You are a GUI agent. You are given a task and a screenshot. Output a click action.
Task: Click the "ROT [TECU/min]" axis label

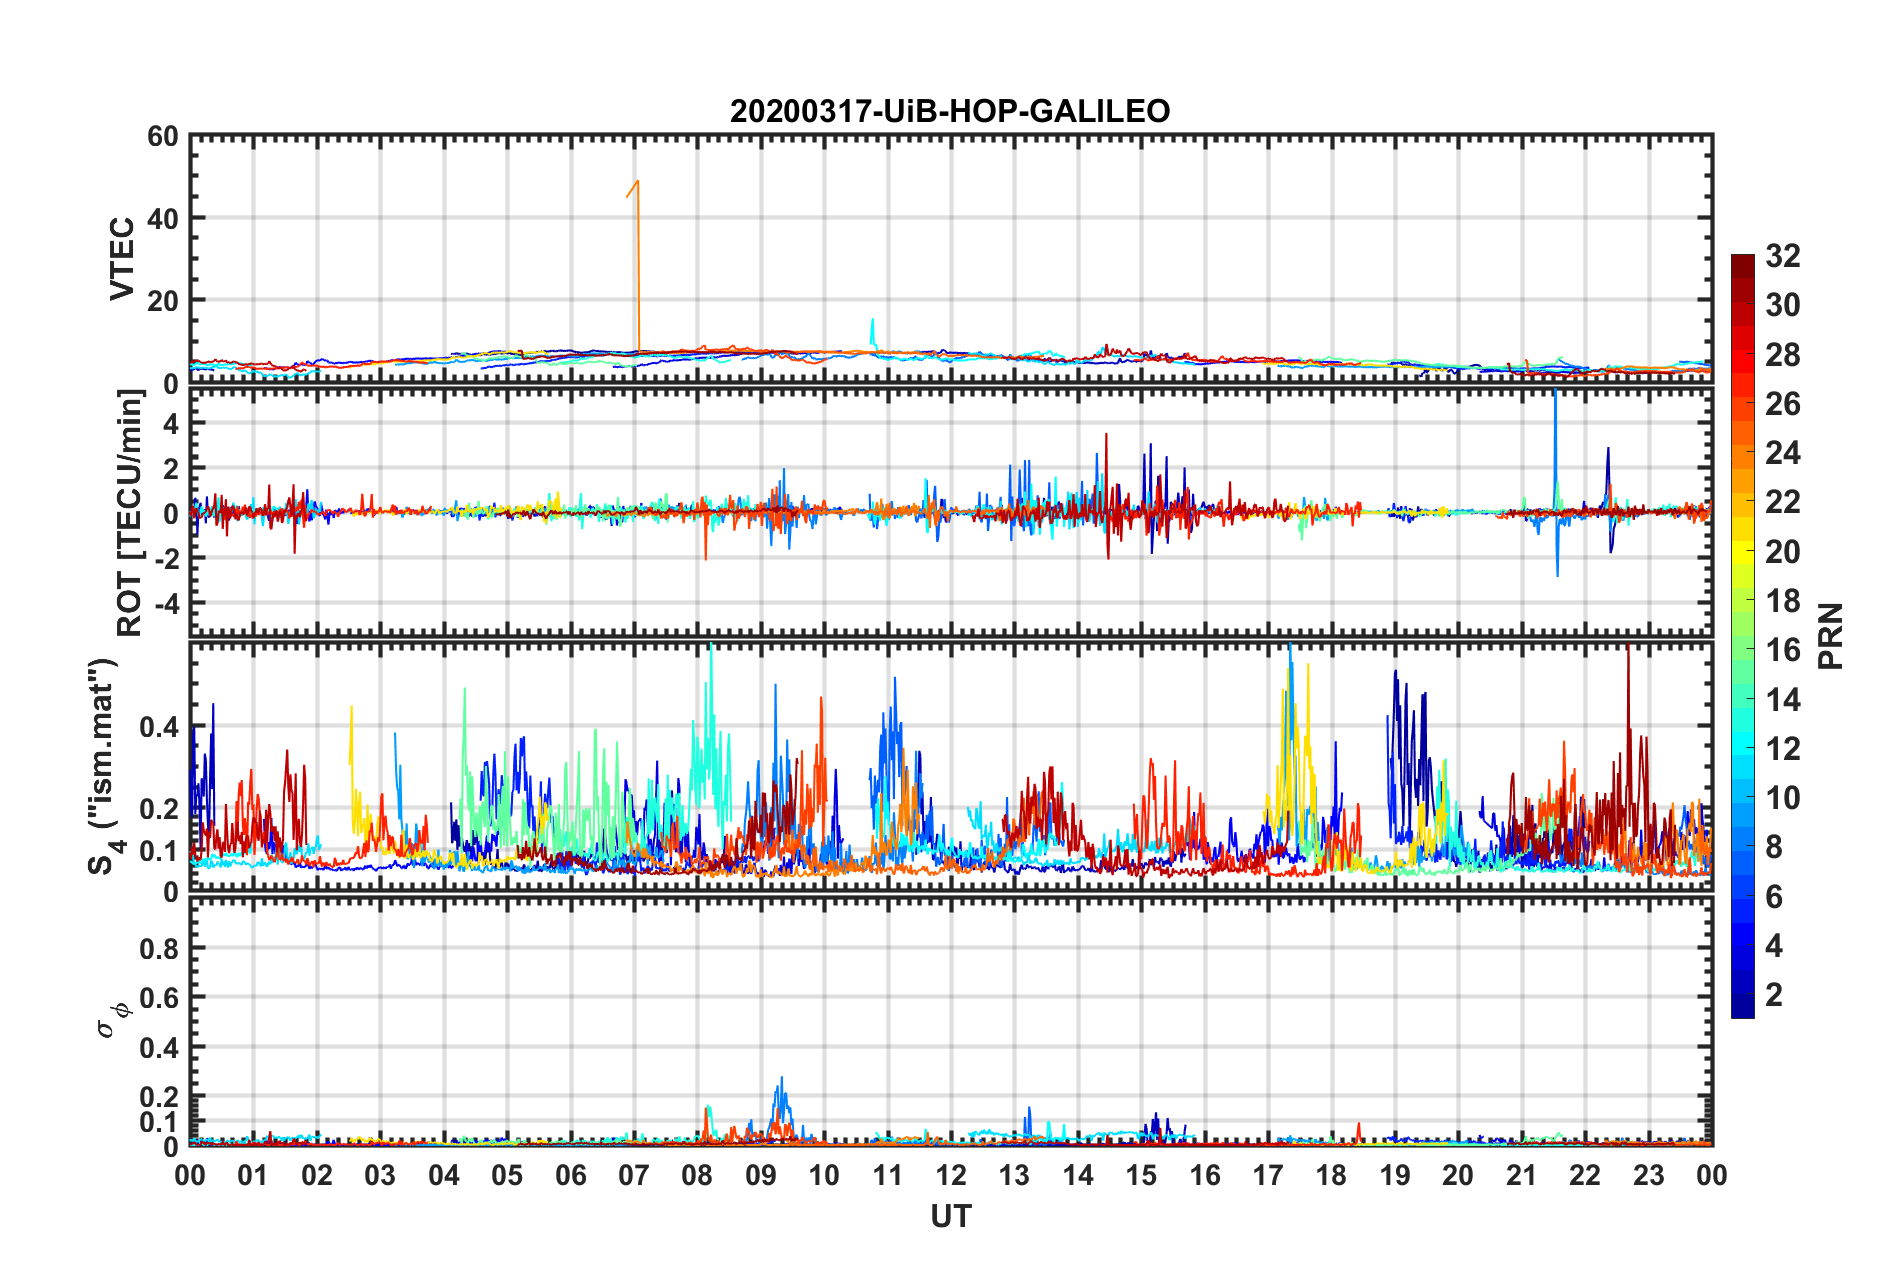pyautogui.click(x=130, y=513)
